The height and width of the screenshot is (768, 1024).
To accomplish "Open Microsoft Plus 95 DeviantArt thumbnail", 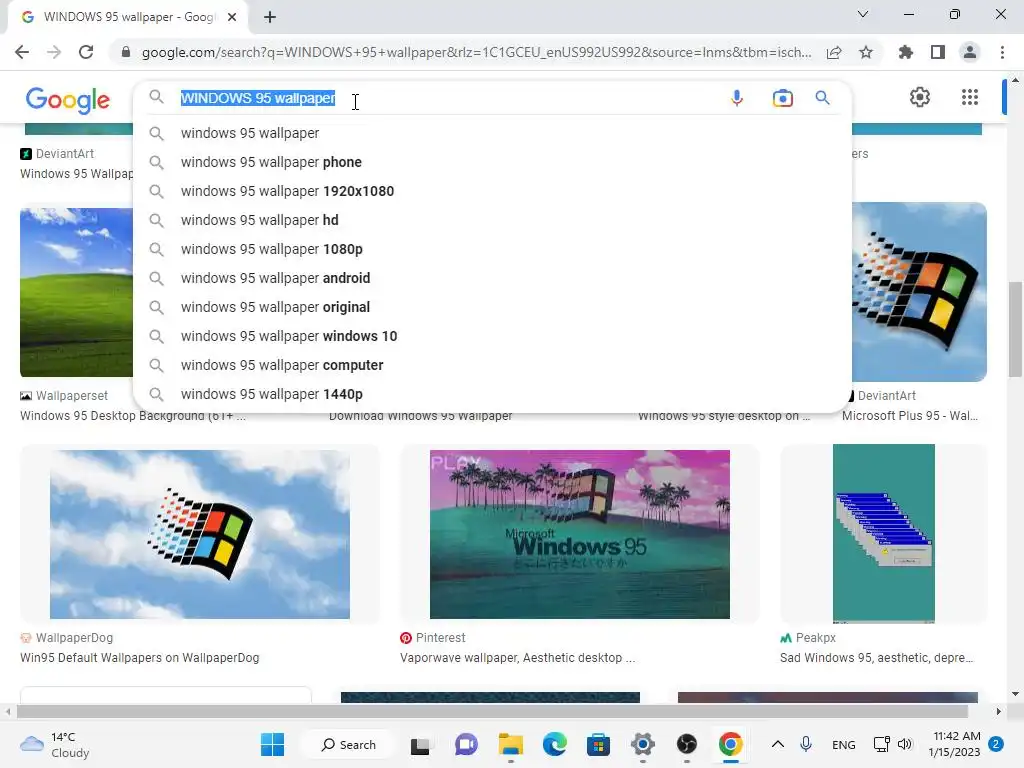I will 920,292.
